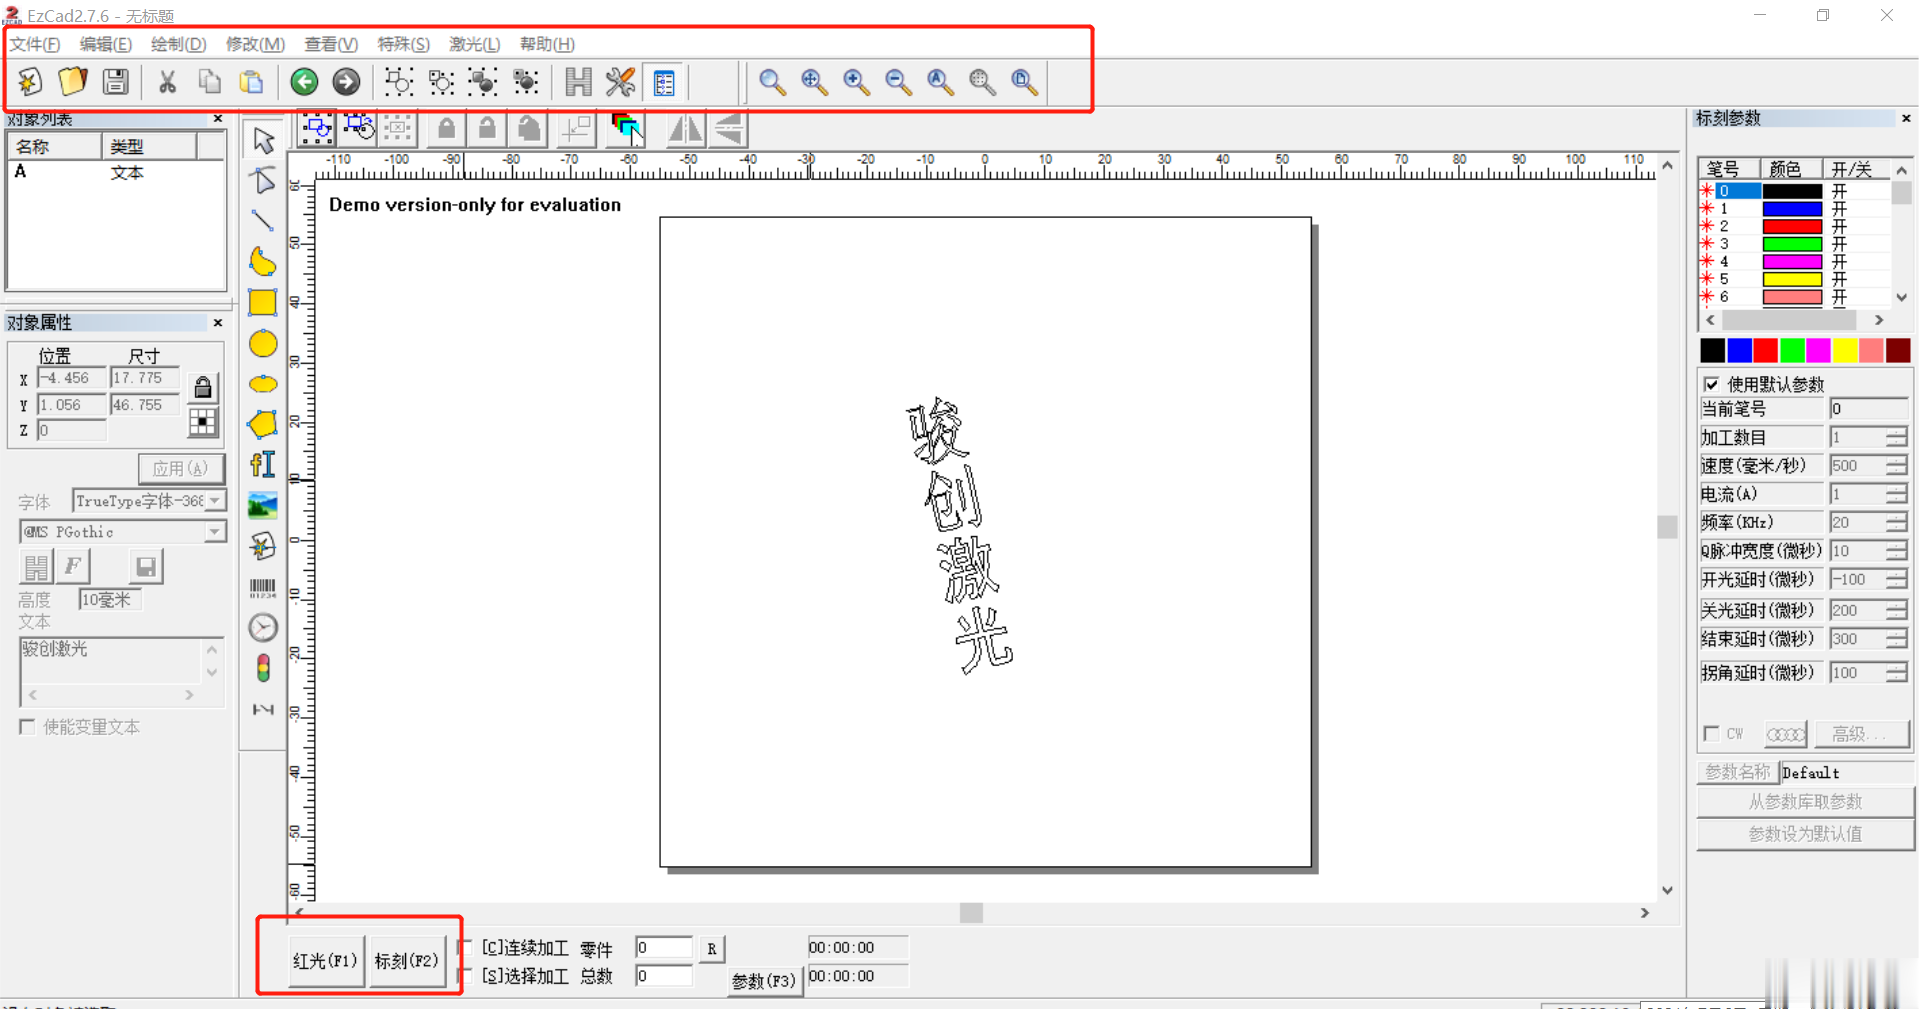Undo with the green left arrow
Viewport: 1920px width, 1009px height.
[304, 81]
